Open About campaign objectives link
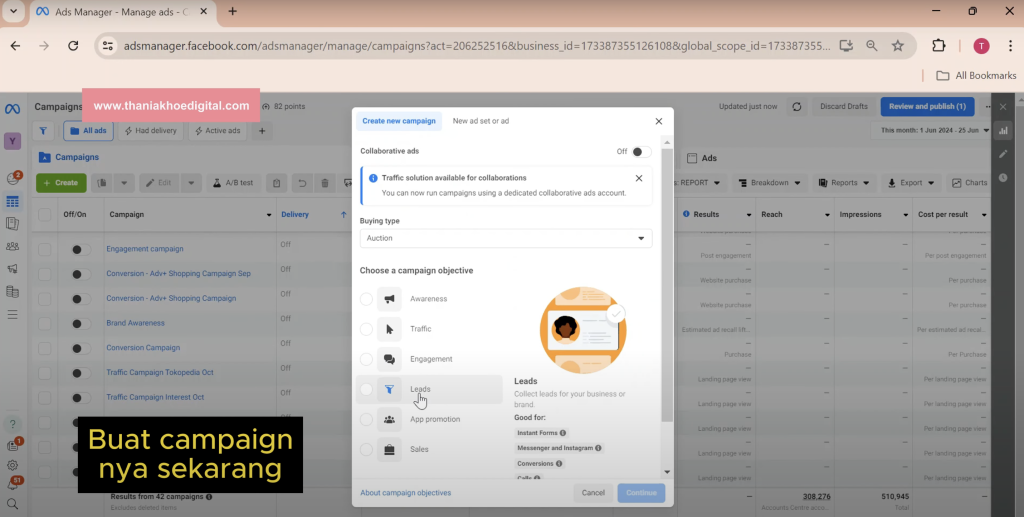This screenshot has width=1024, height=517. [405, 493]
